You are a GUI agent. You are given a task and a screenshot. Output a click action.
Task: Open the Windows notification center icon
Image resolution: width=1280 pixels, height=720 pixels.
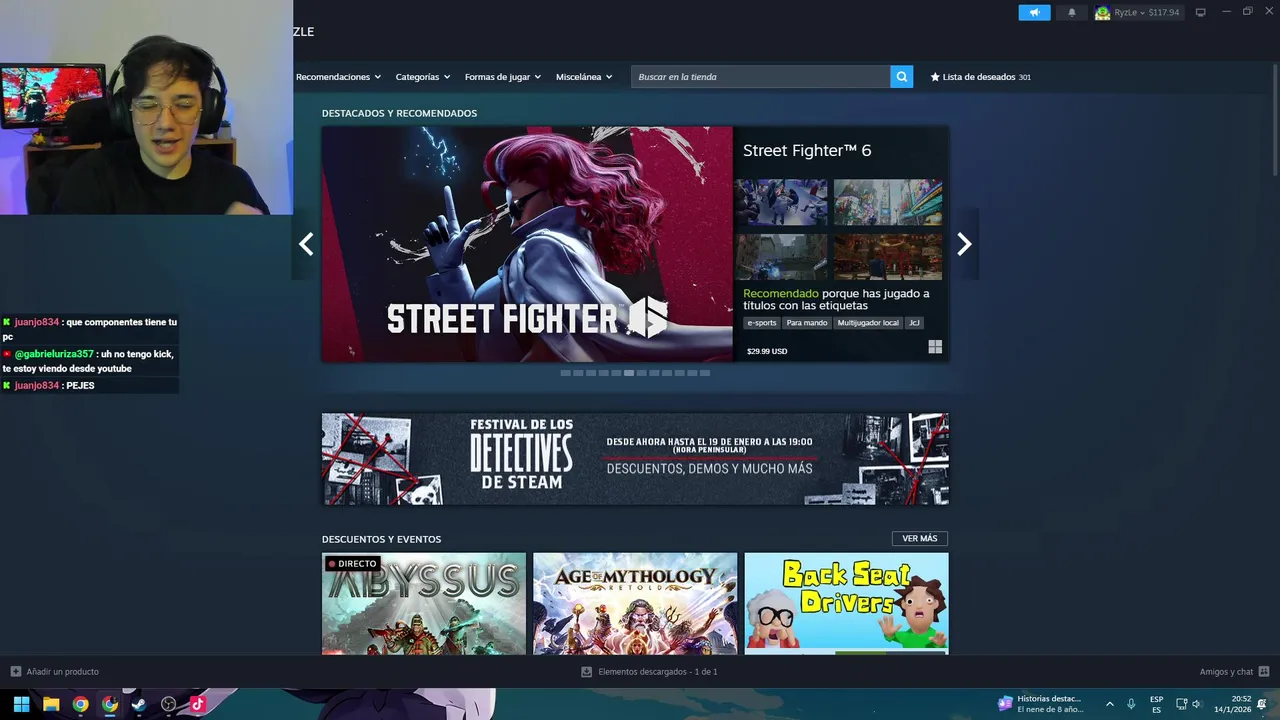pos(1262,704)
